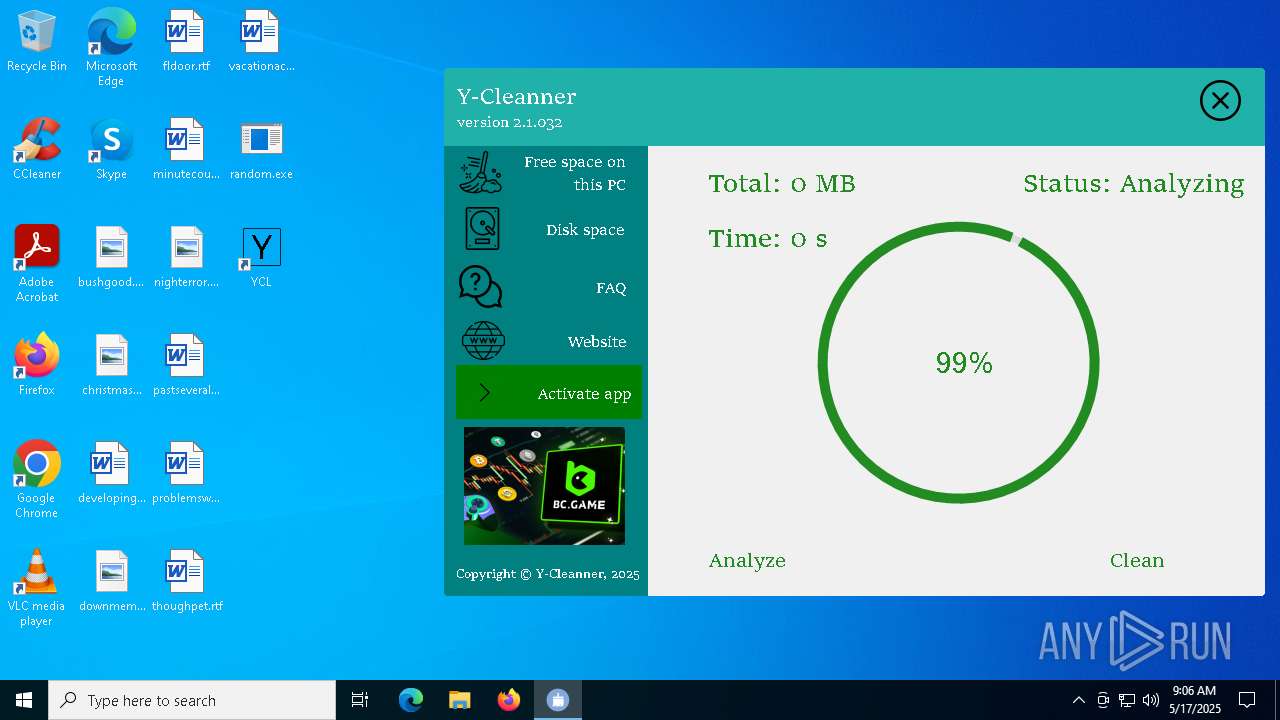1280x720 pixels.
Task: Click the broom Free space icon
Action: (x=481, y=172)
